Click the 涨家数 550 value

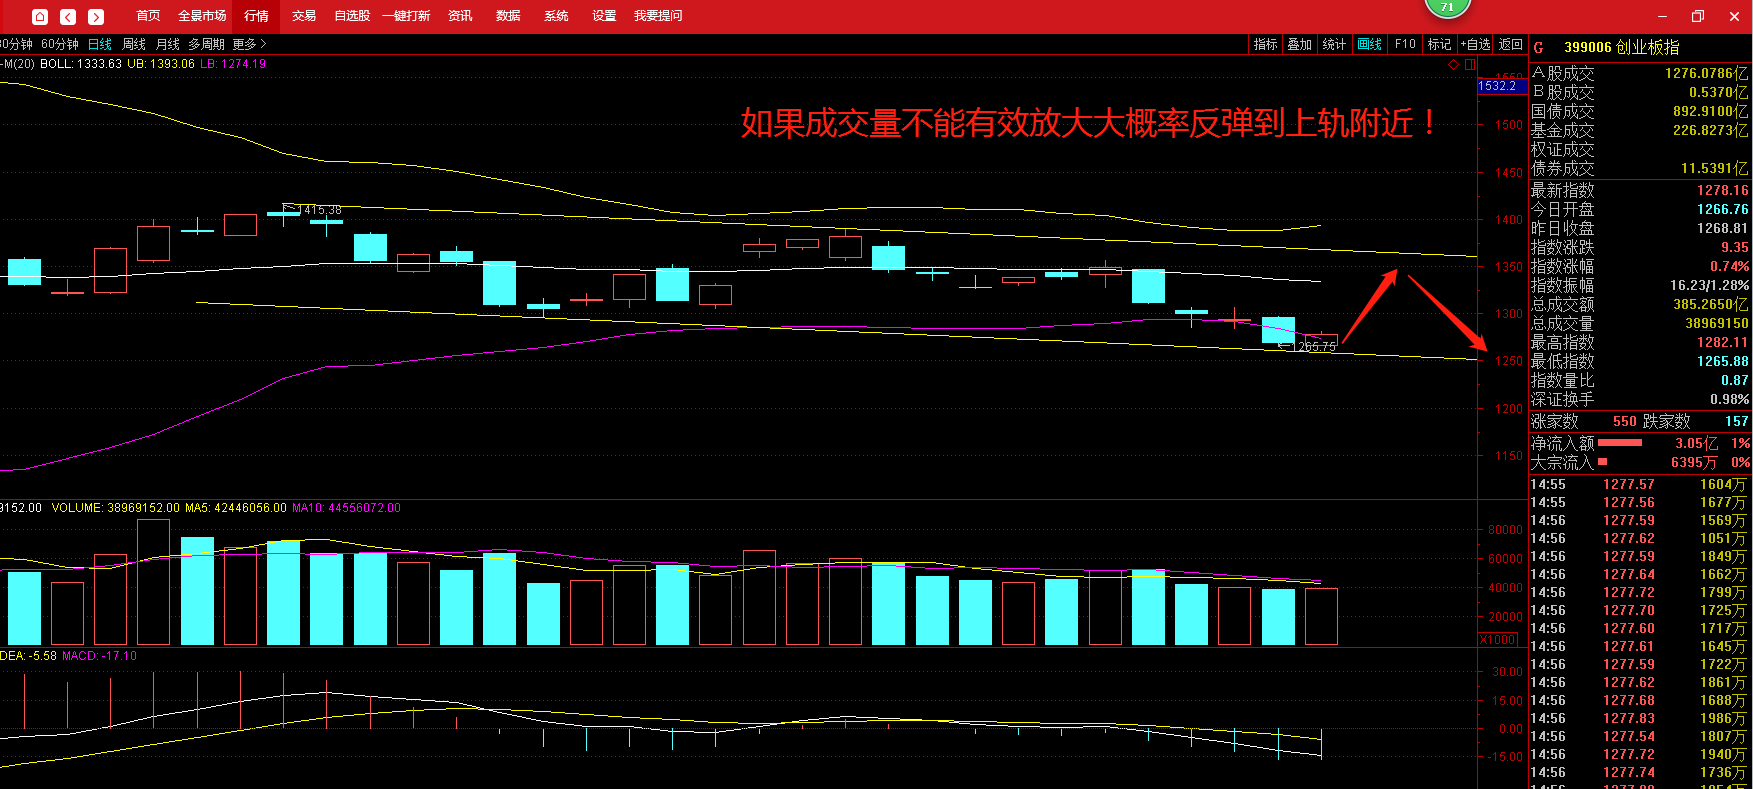coord(1624,421)
